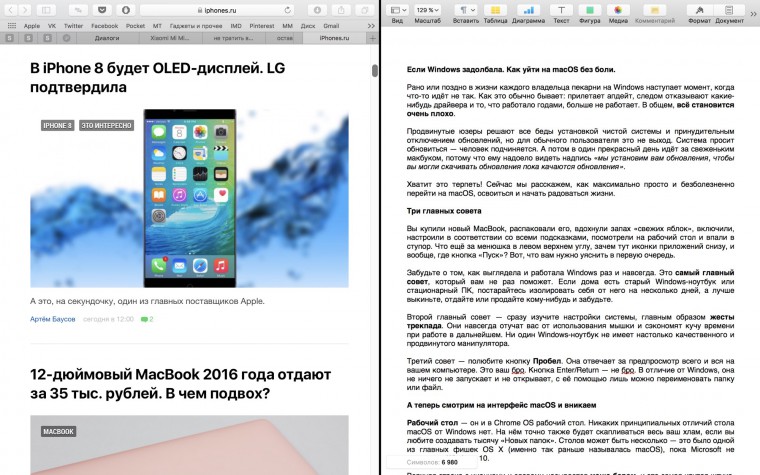Screen dimensions: 760x475
Task: Open the VK bookmark
Action: tap(52, 26)
